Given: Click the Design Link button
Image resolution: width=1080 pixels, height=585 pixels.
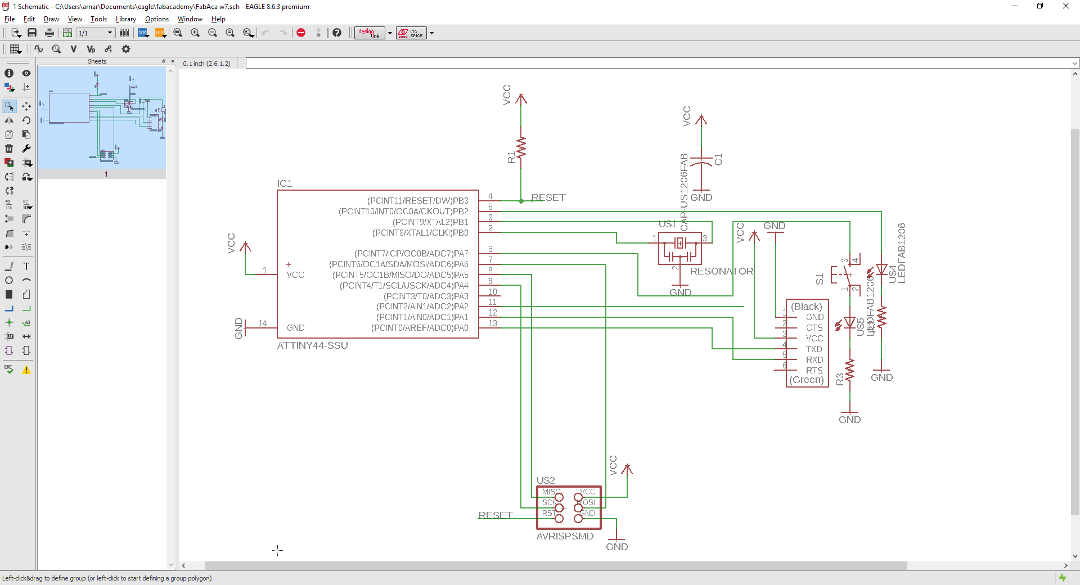Looking at the screenshot, I should [x=369, y=32].
